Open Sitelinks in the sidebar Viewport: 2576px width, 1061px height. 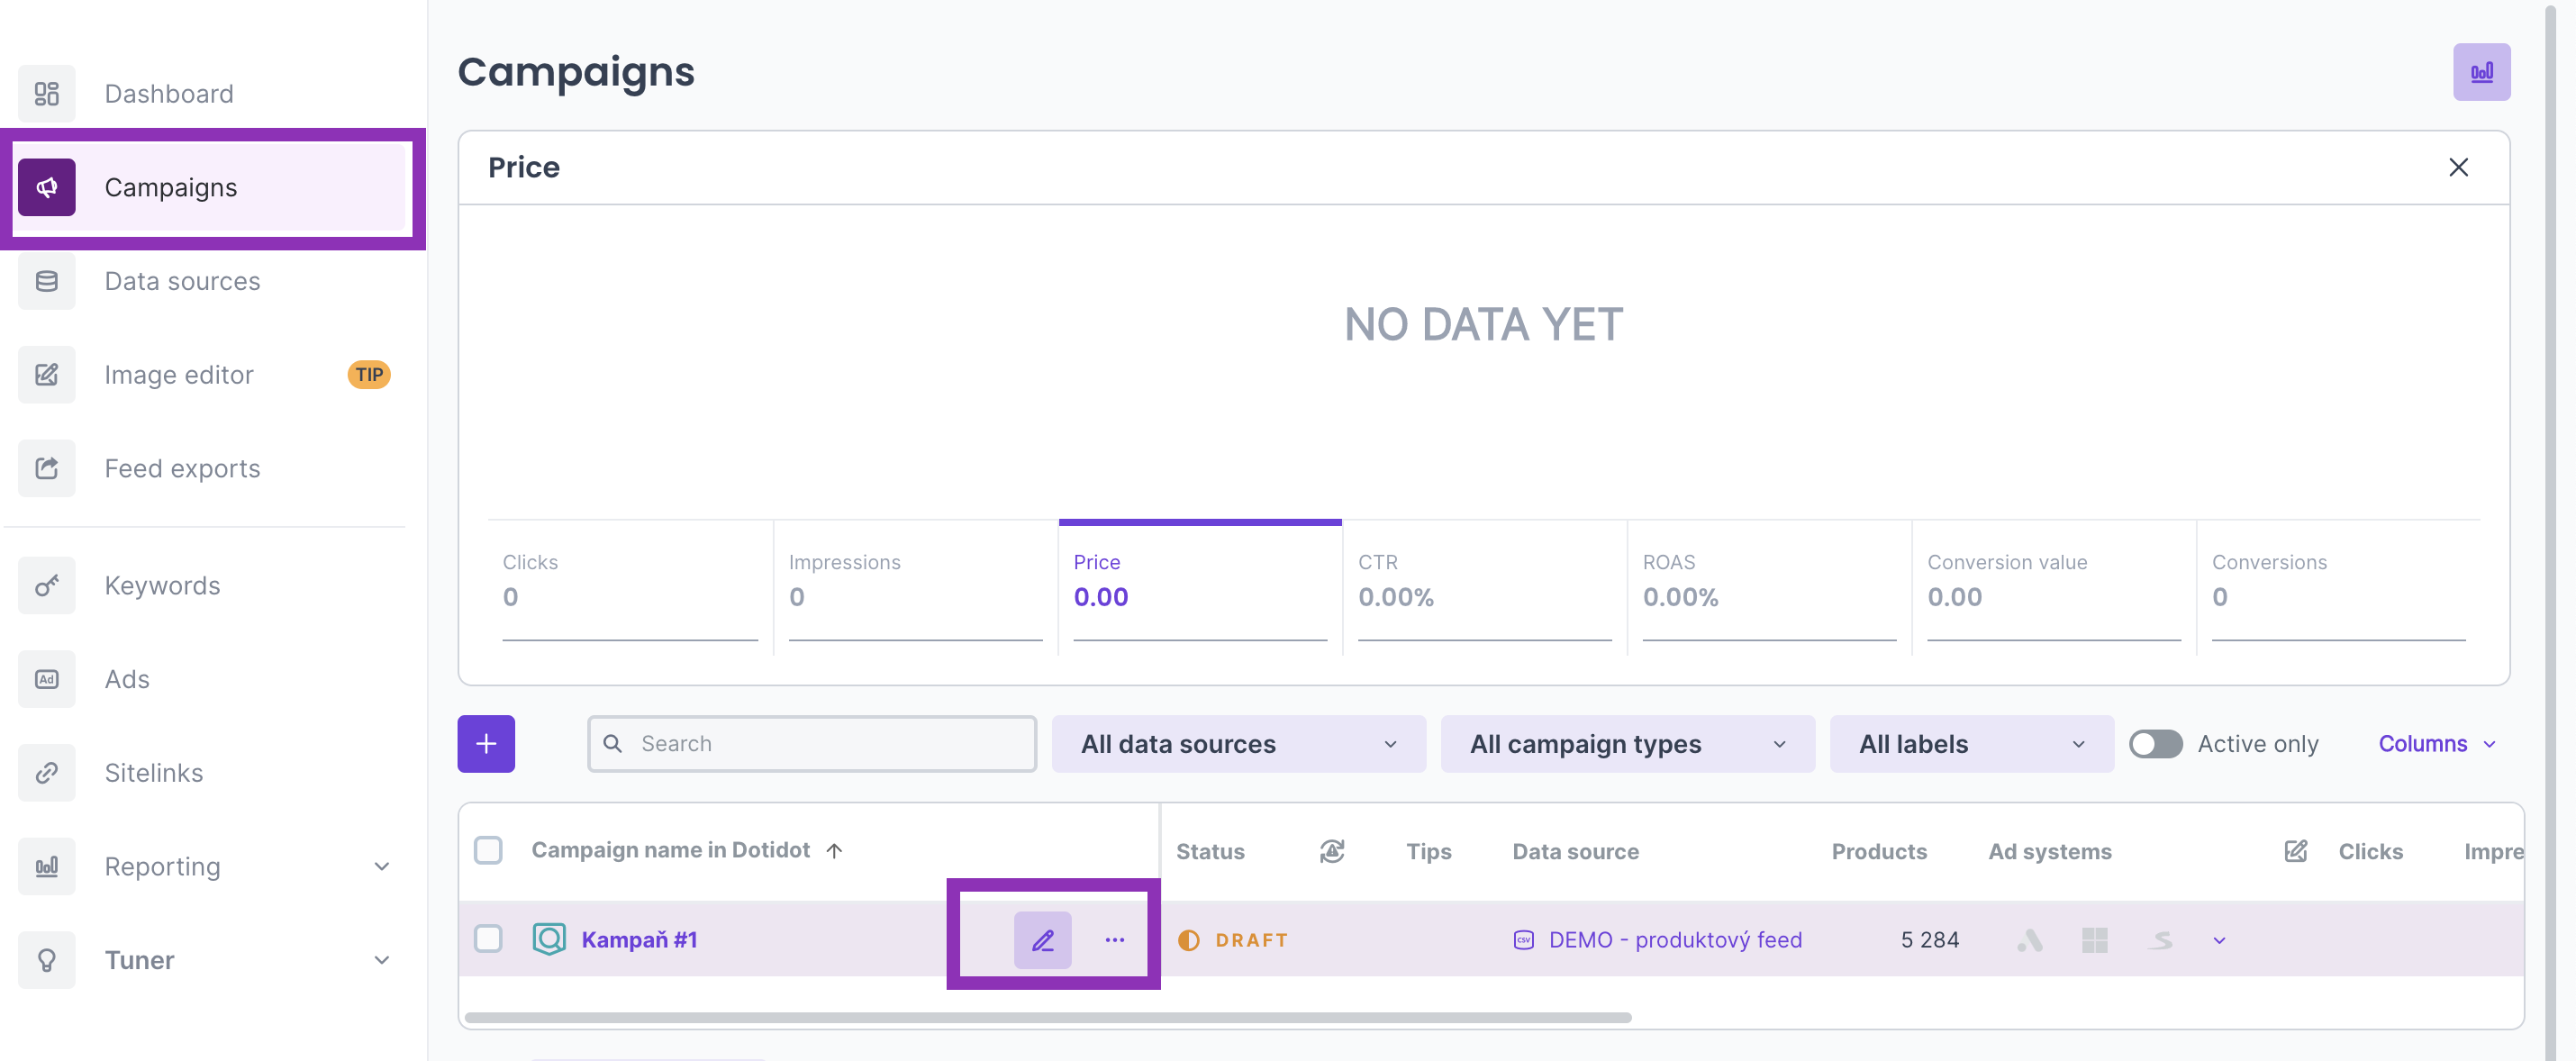pos(153,772)
